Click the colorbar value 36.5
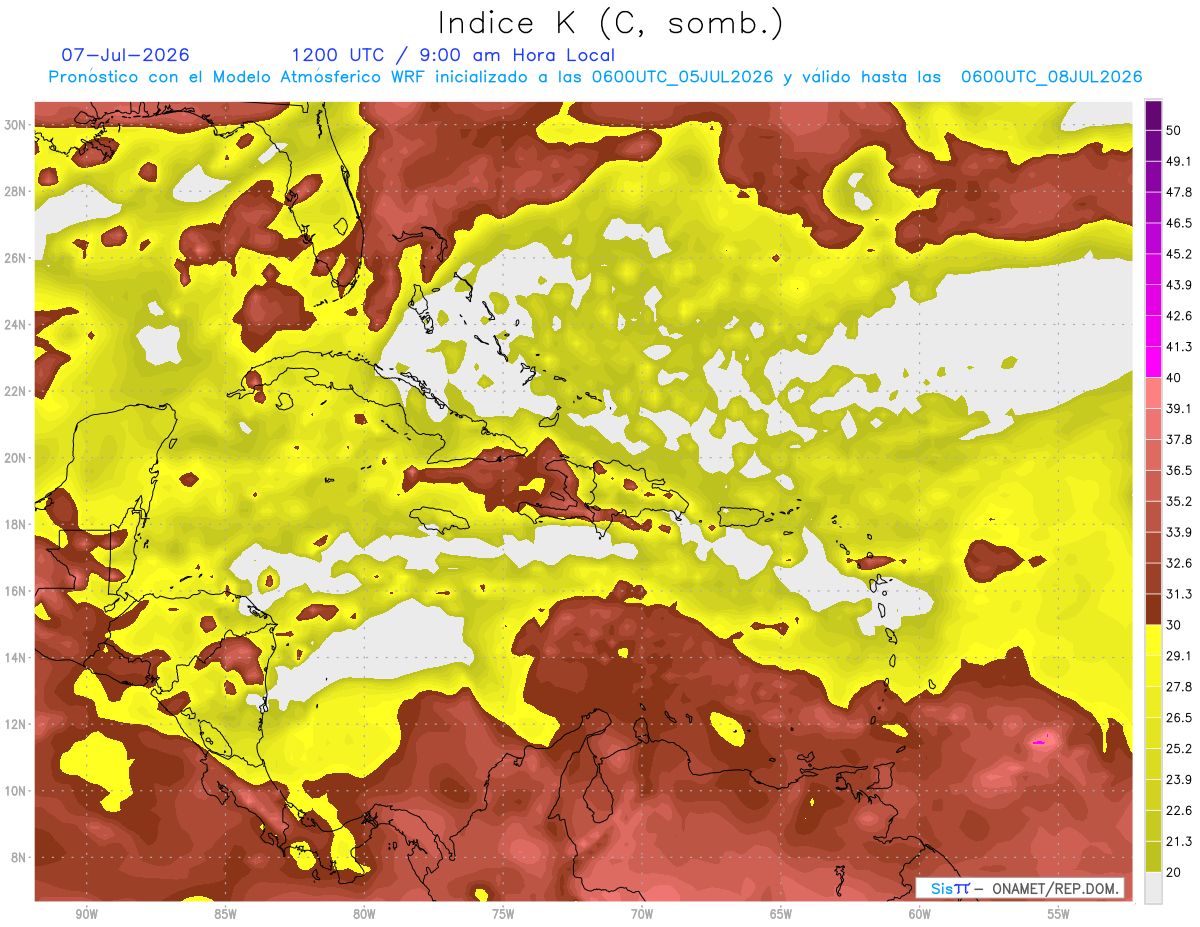The width and height of the screenshot is (1200, 927). [1179, 470]
